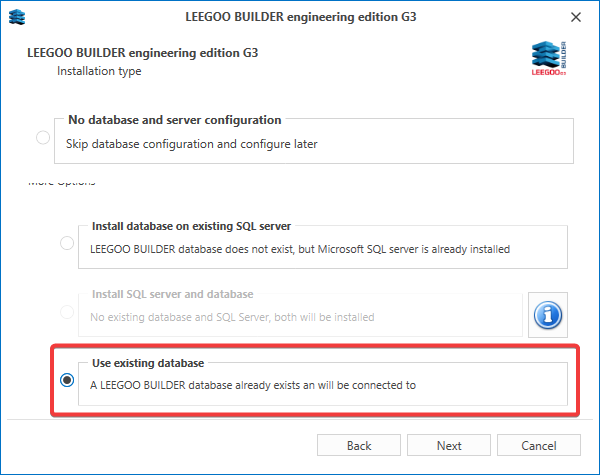The height and width of the screenshot is (475, 600).
Task: Click 'Skip database configuration and configure later' text
Action: pyautogui.click(x=192, y=144)
